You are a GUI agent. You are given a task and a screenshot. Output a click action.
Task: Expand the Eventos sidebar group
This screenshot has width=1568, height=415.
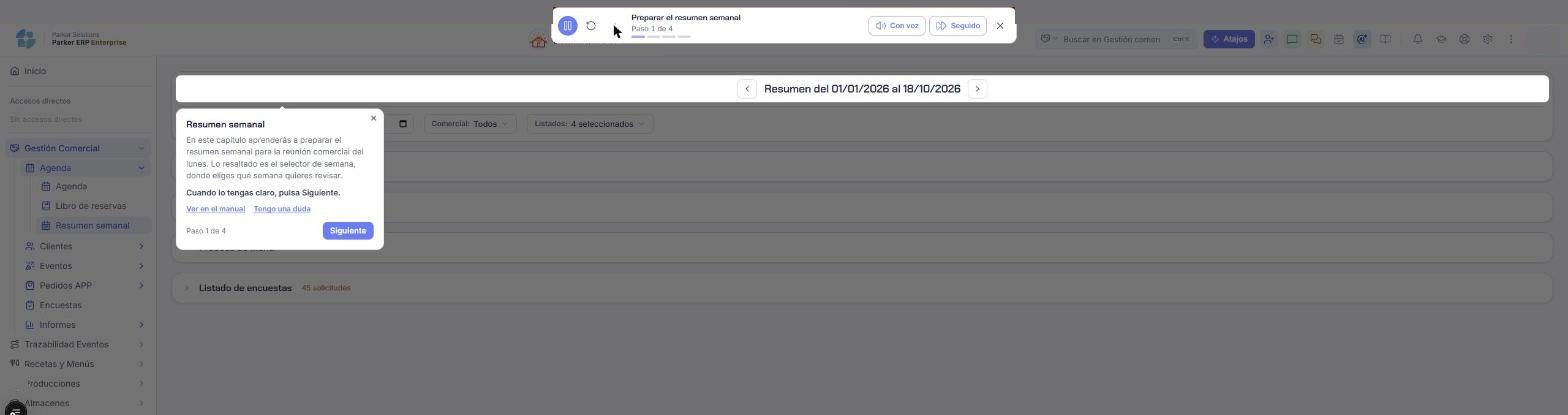(141, 266)
